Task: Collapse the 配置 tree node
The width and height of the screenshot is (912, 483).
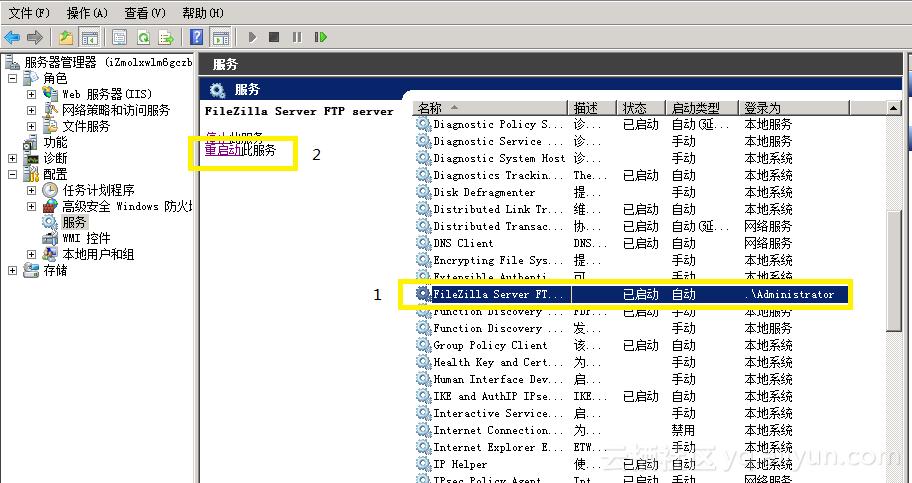Action: click(12, 174)
